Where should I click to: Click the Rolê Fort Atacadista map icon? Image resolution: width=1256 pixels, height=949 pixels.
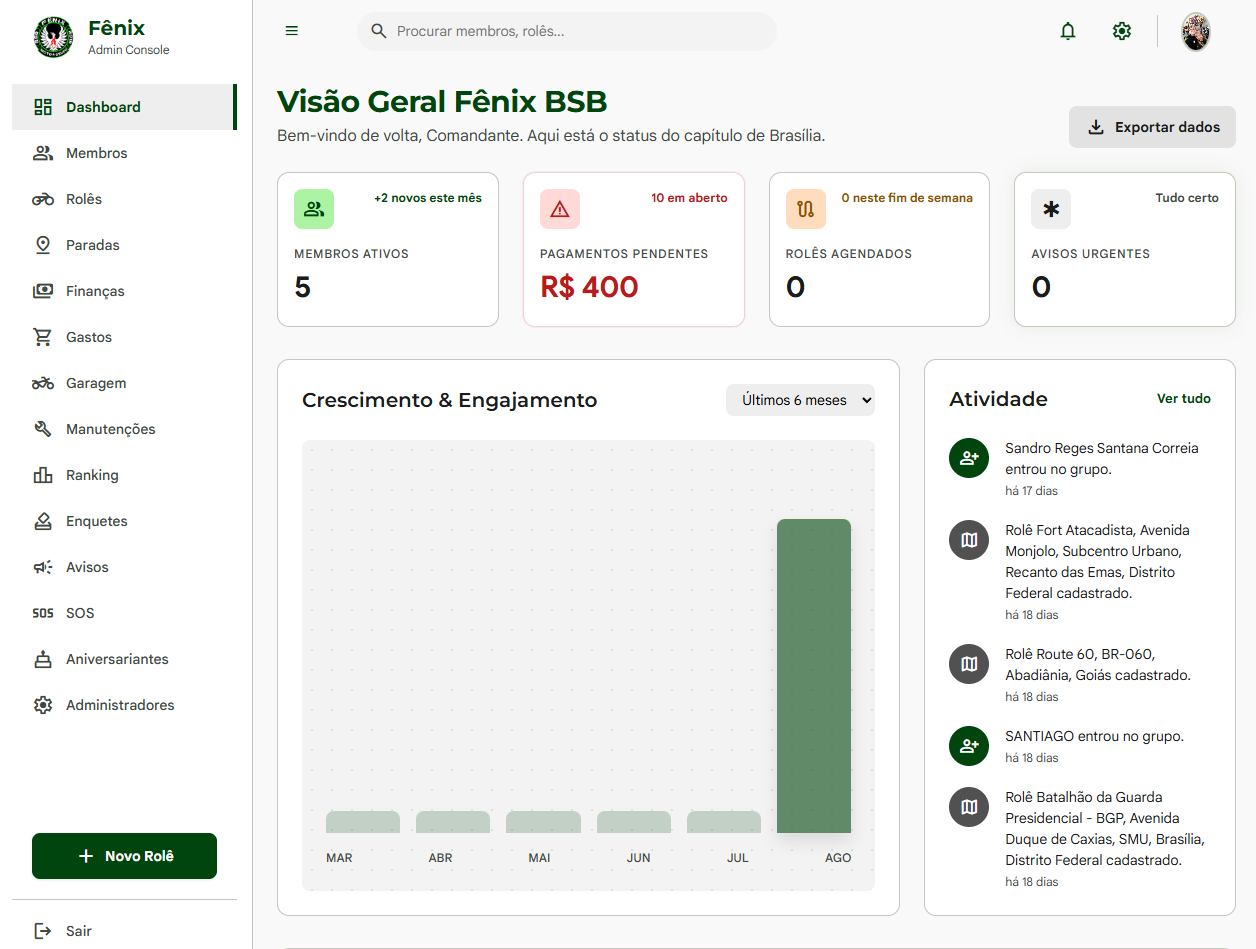point(969,540)
